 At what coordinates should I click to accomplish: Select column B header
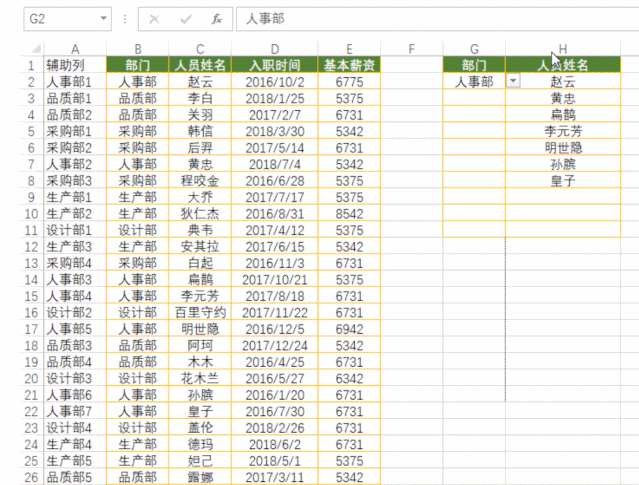(138, 49)
